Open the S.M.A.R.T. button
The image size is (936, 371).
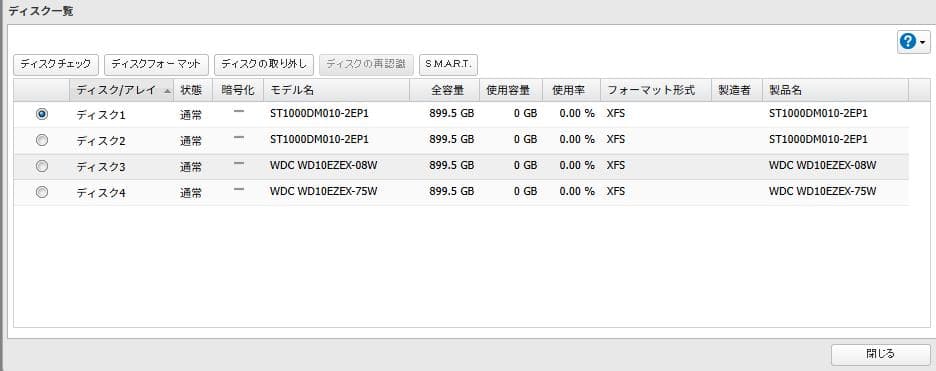point(448,64)
